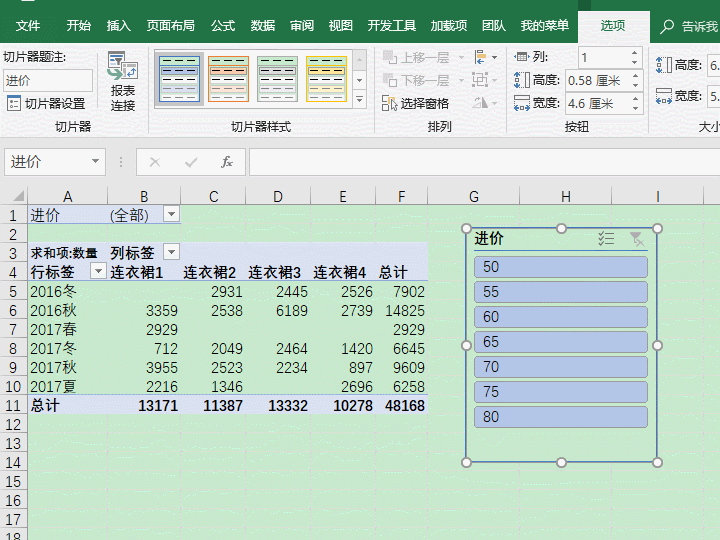Open the 进价 filter dropdown in cell B1
This screenshot has width=720, height=540.
coord(171,215)
